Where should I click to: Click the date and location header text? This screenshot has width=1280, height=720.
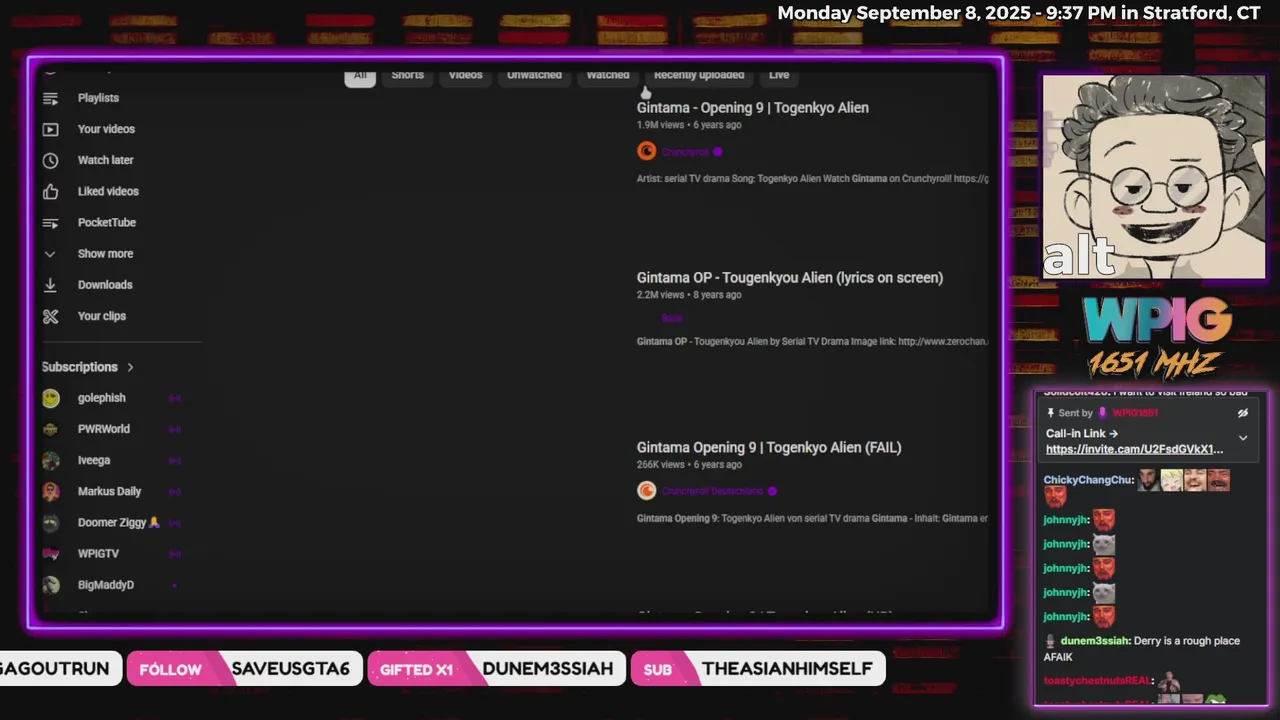pyautogui.click(x=1018, y=13)
